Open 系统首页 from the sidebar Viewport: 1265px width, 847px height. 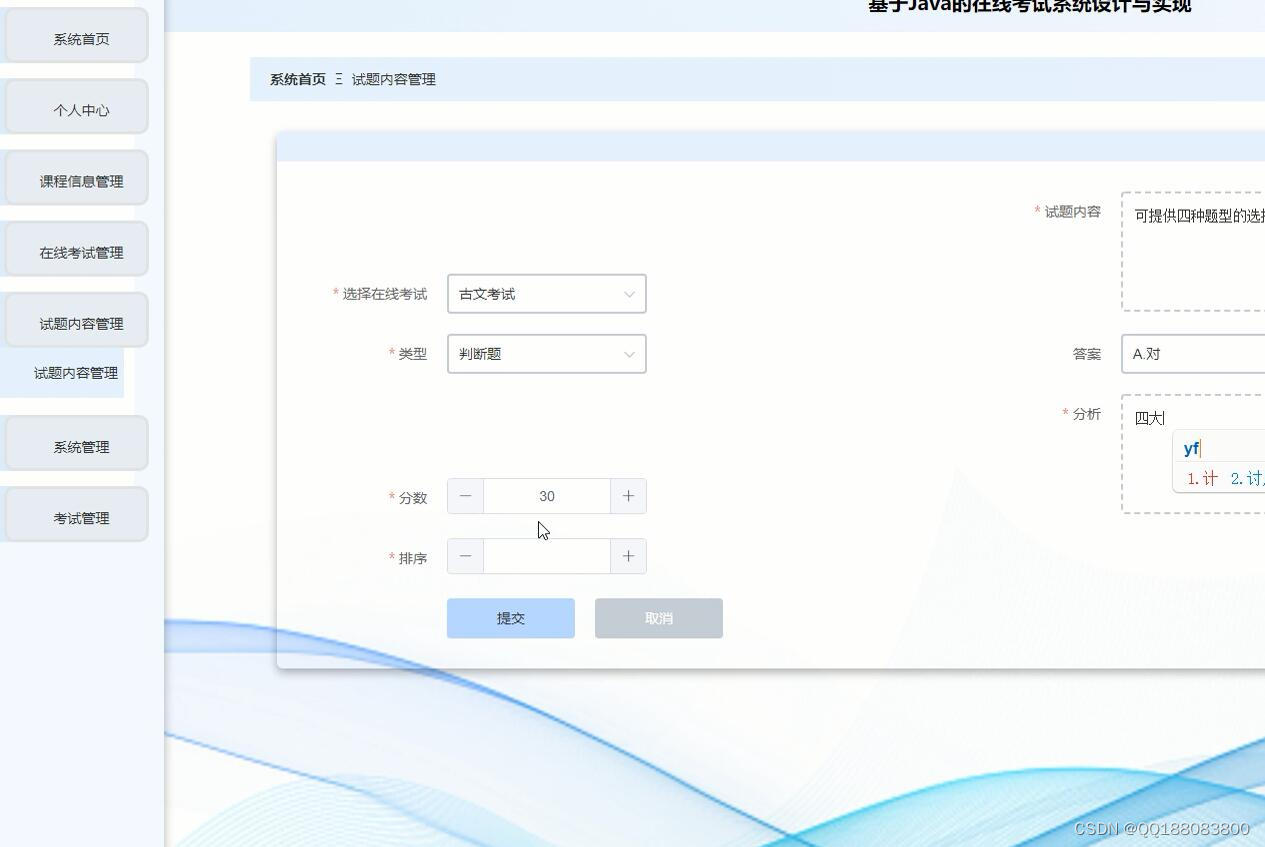pos(75,38)
